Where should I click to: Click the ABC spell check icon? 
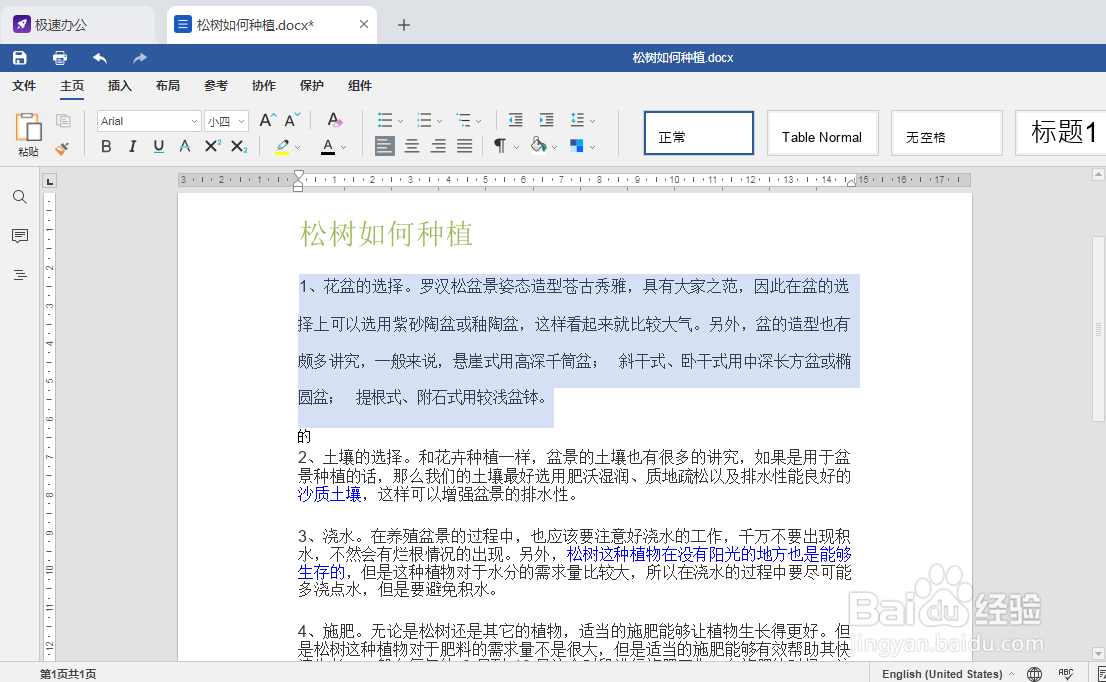(1066, 674)
